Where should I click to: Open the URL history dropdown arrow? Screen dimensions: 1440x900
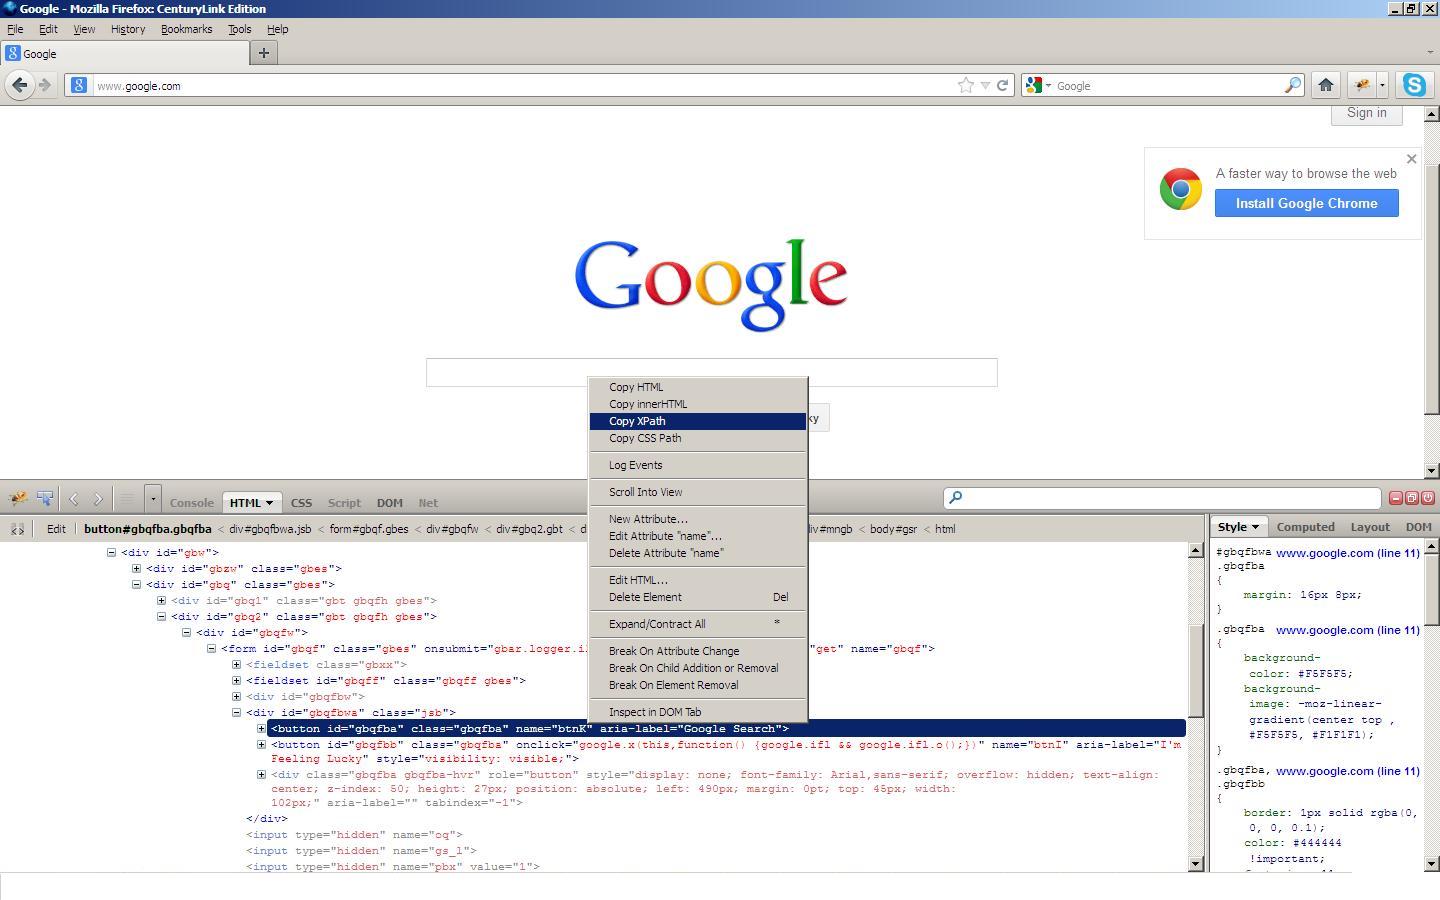tap(985, 86)
